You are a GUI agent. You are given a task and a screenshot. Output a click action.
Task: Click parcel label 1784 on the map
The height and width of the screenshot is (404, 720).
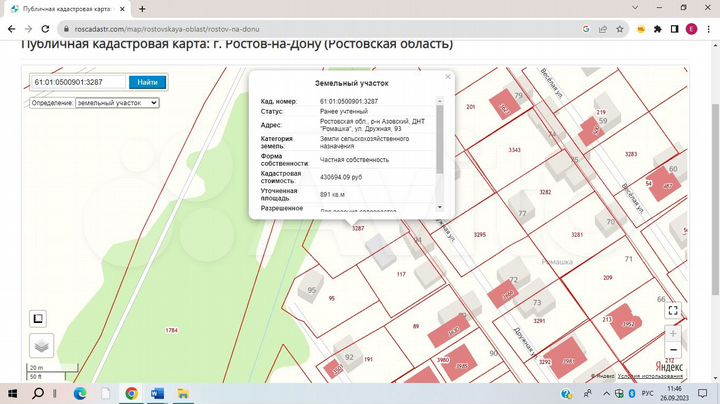[x=171, y=330]
